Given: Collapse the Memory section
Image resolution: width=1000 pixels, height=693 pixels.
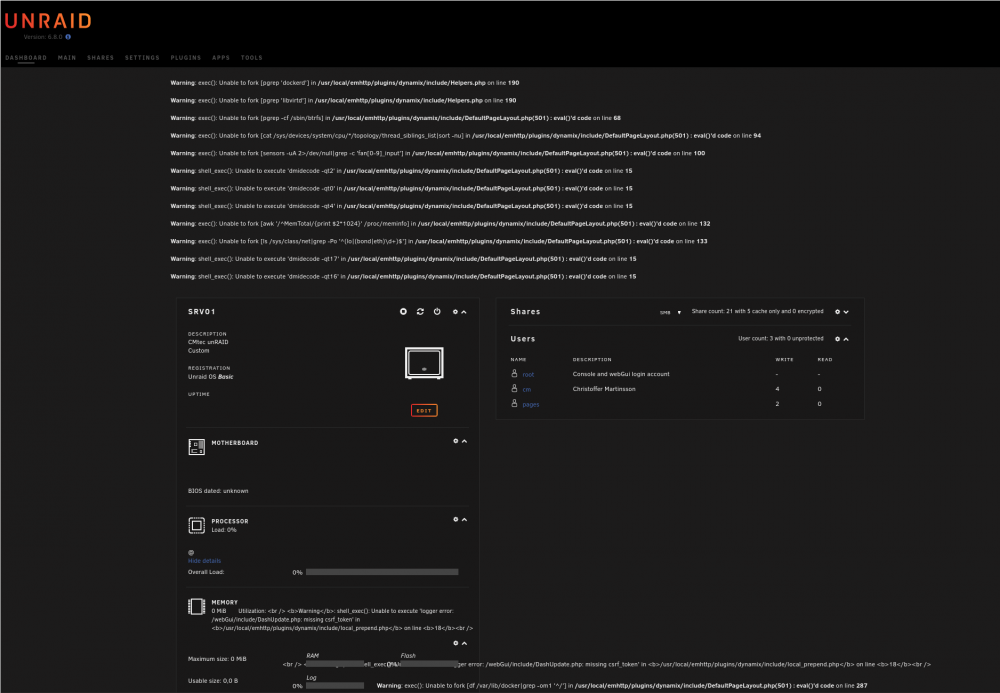Looking at the screenshot, I should point(464,643).
